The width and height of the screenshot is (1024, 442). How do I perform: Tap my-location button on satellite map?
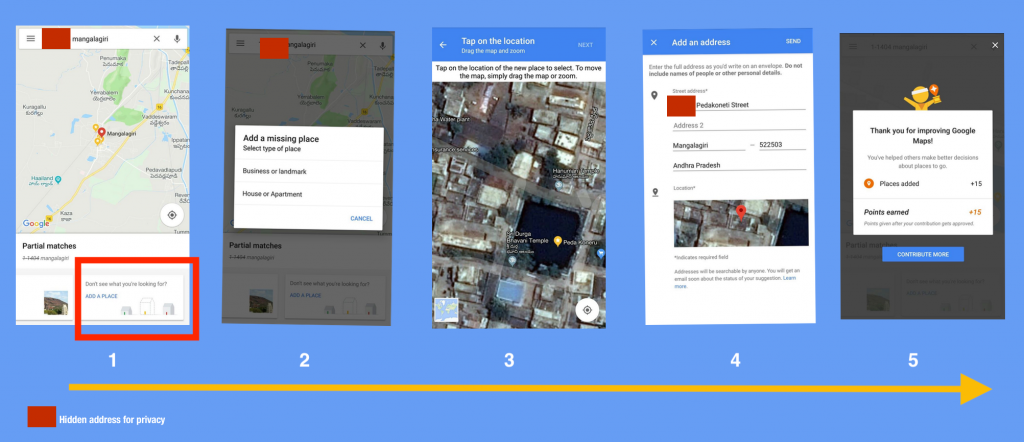587,309
